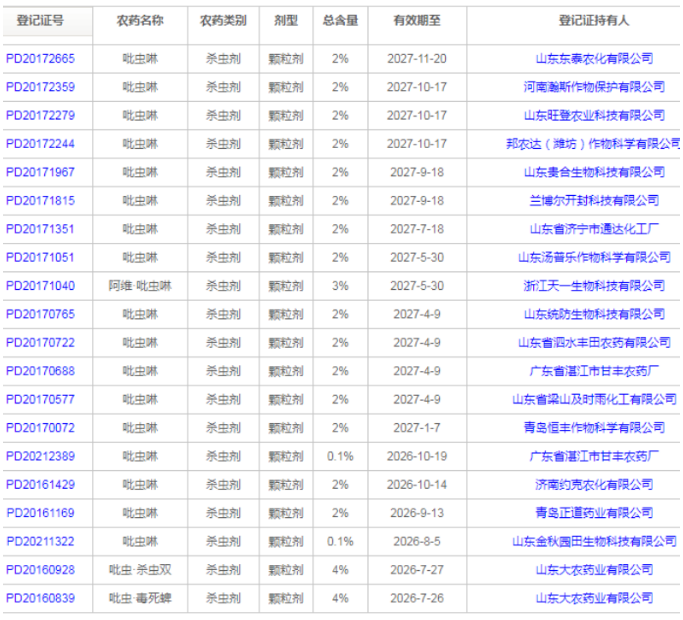Open registration number PD20161429

click(41, 484)
